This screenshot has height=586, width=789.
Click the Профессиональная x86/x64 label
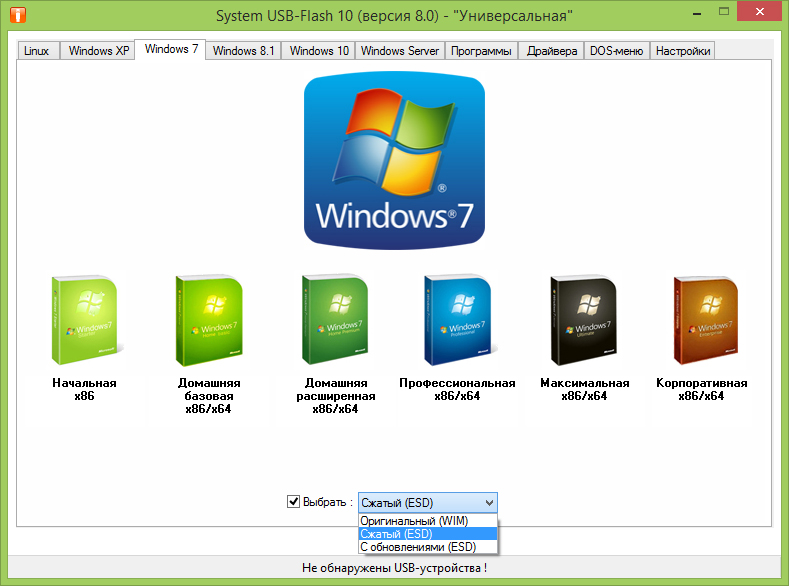pos(457,389)
